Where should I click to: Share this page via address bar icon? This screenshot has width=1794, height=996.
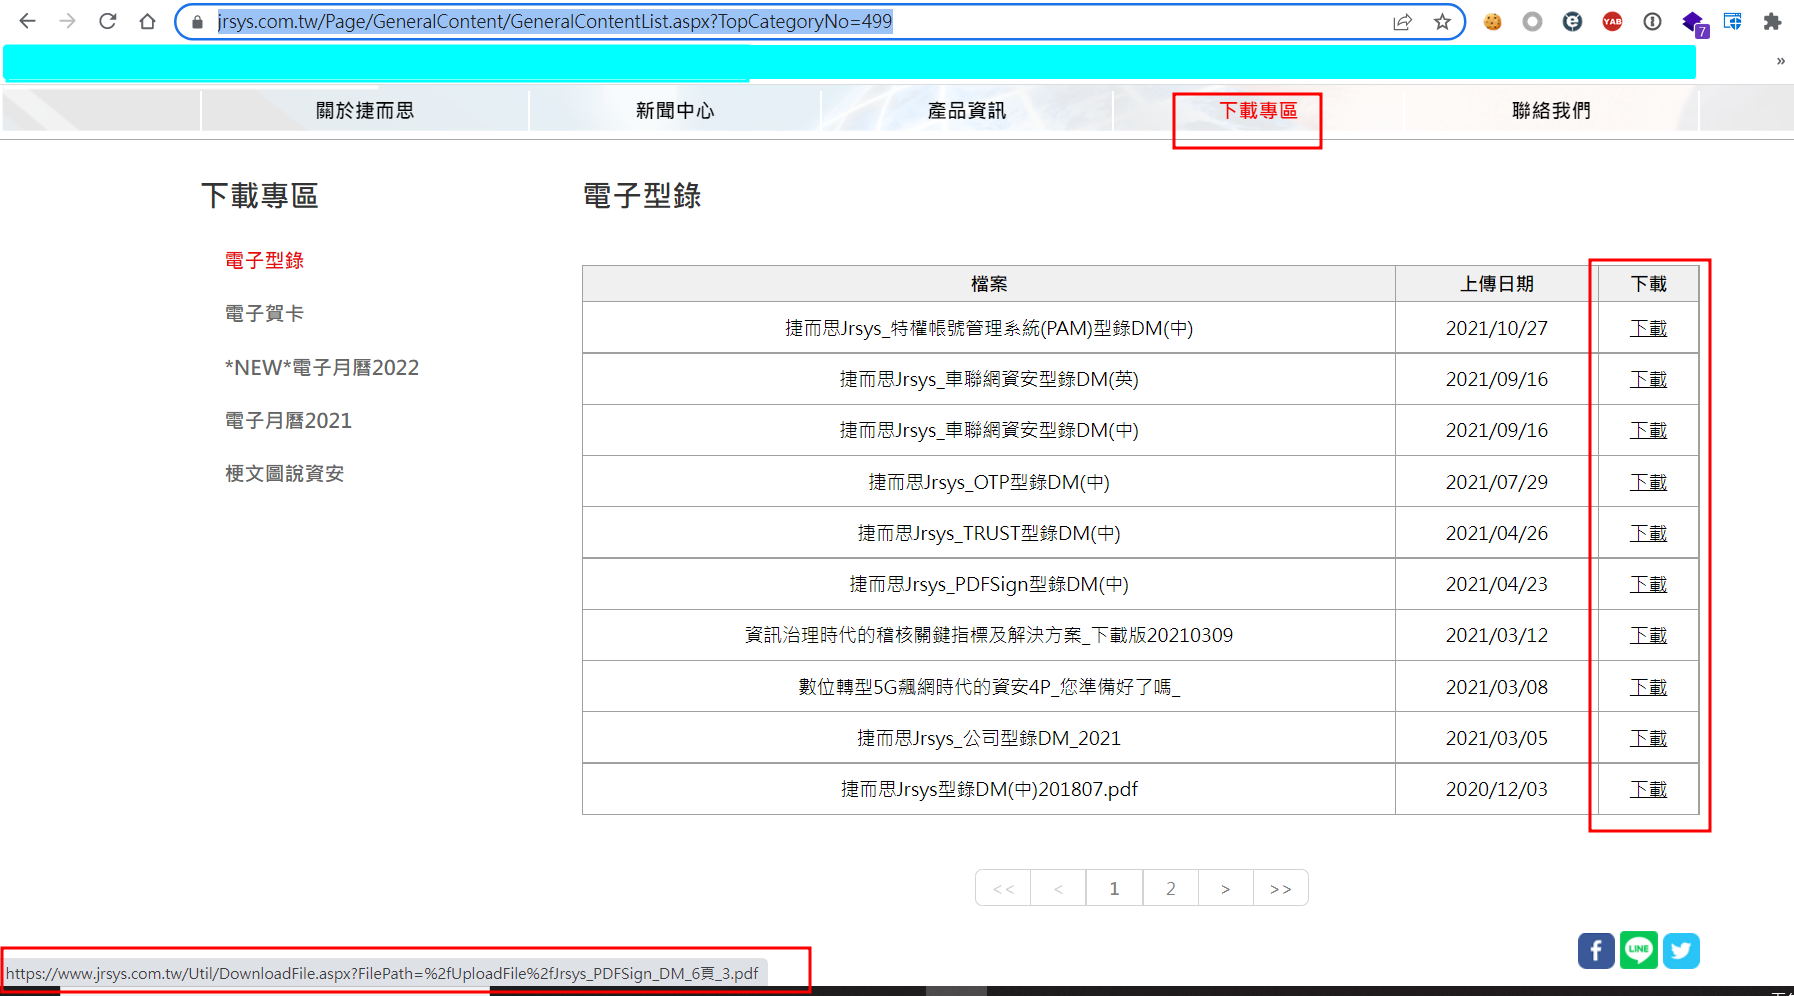click(1402, 22)
